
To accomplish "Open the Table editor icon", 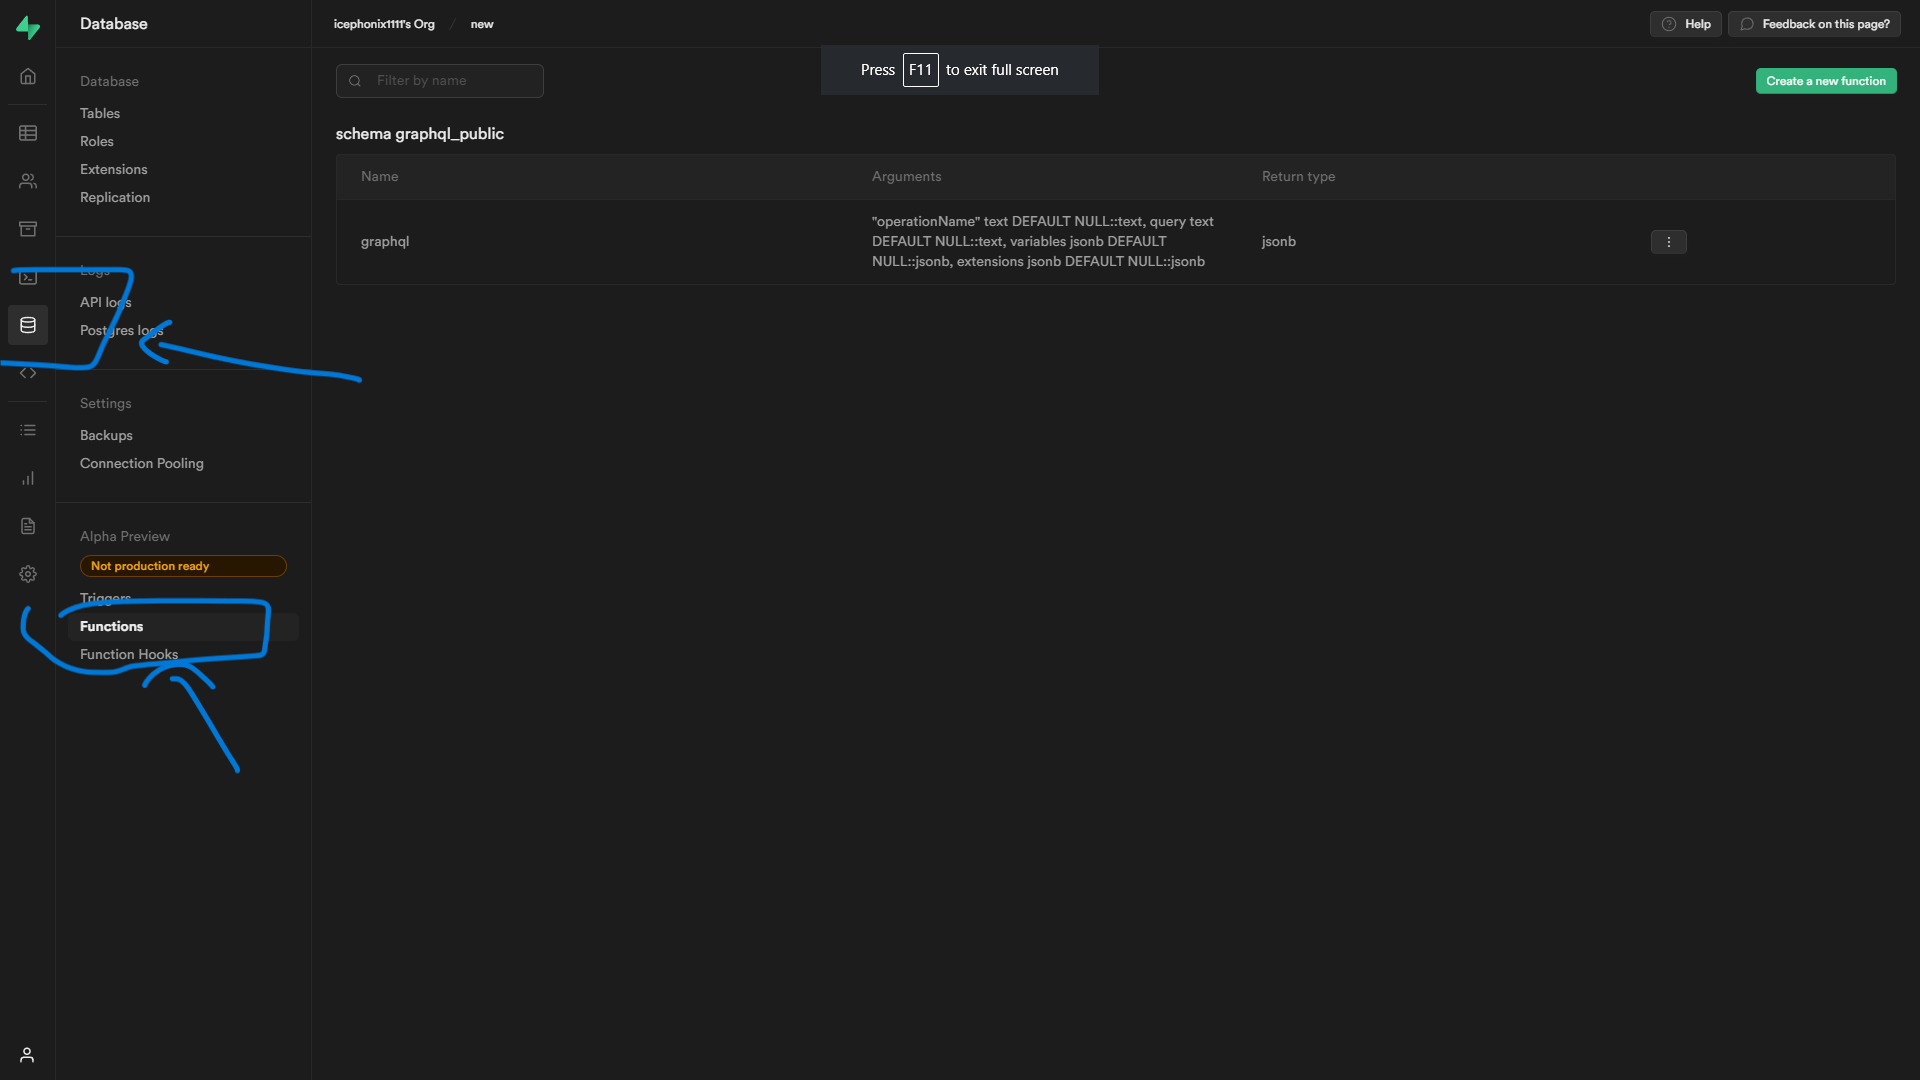I will click(x=28, y=133).
